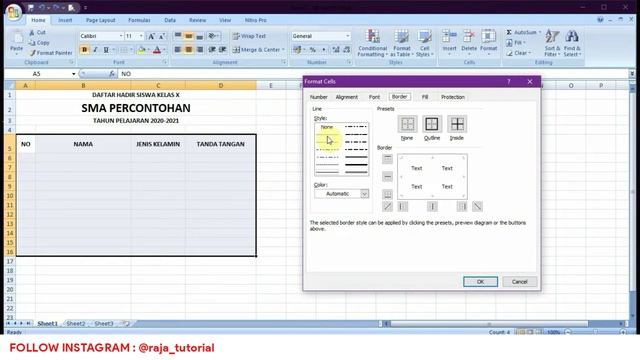Open the Merge & Center dropdown arrow
Screen dimensions: 640x360
coord(283,50)
